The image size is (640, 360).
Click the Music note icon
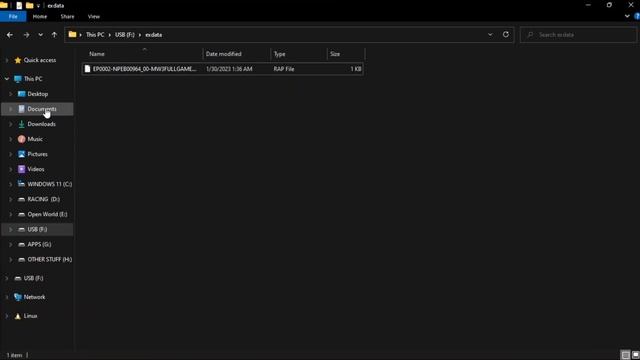[21, 139]
